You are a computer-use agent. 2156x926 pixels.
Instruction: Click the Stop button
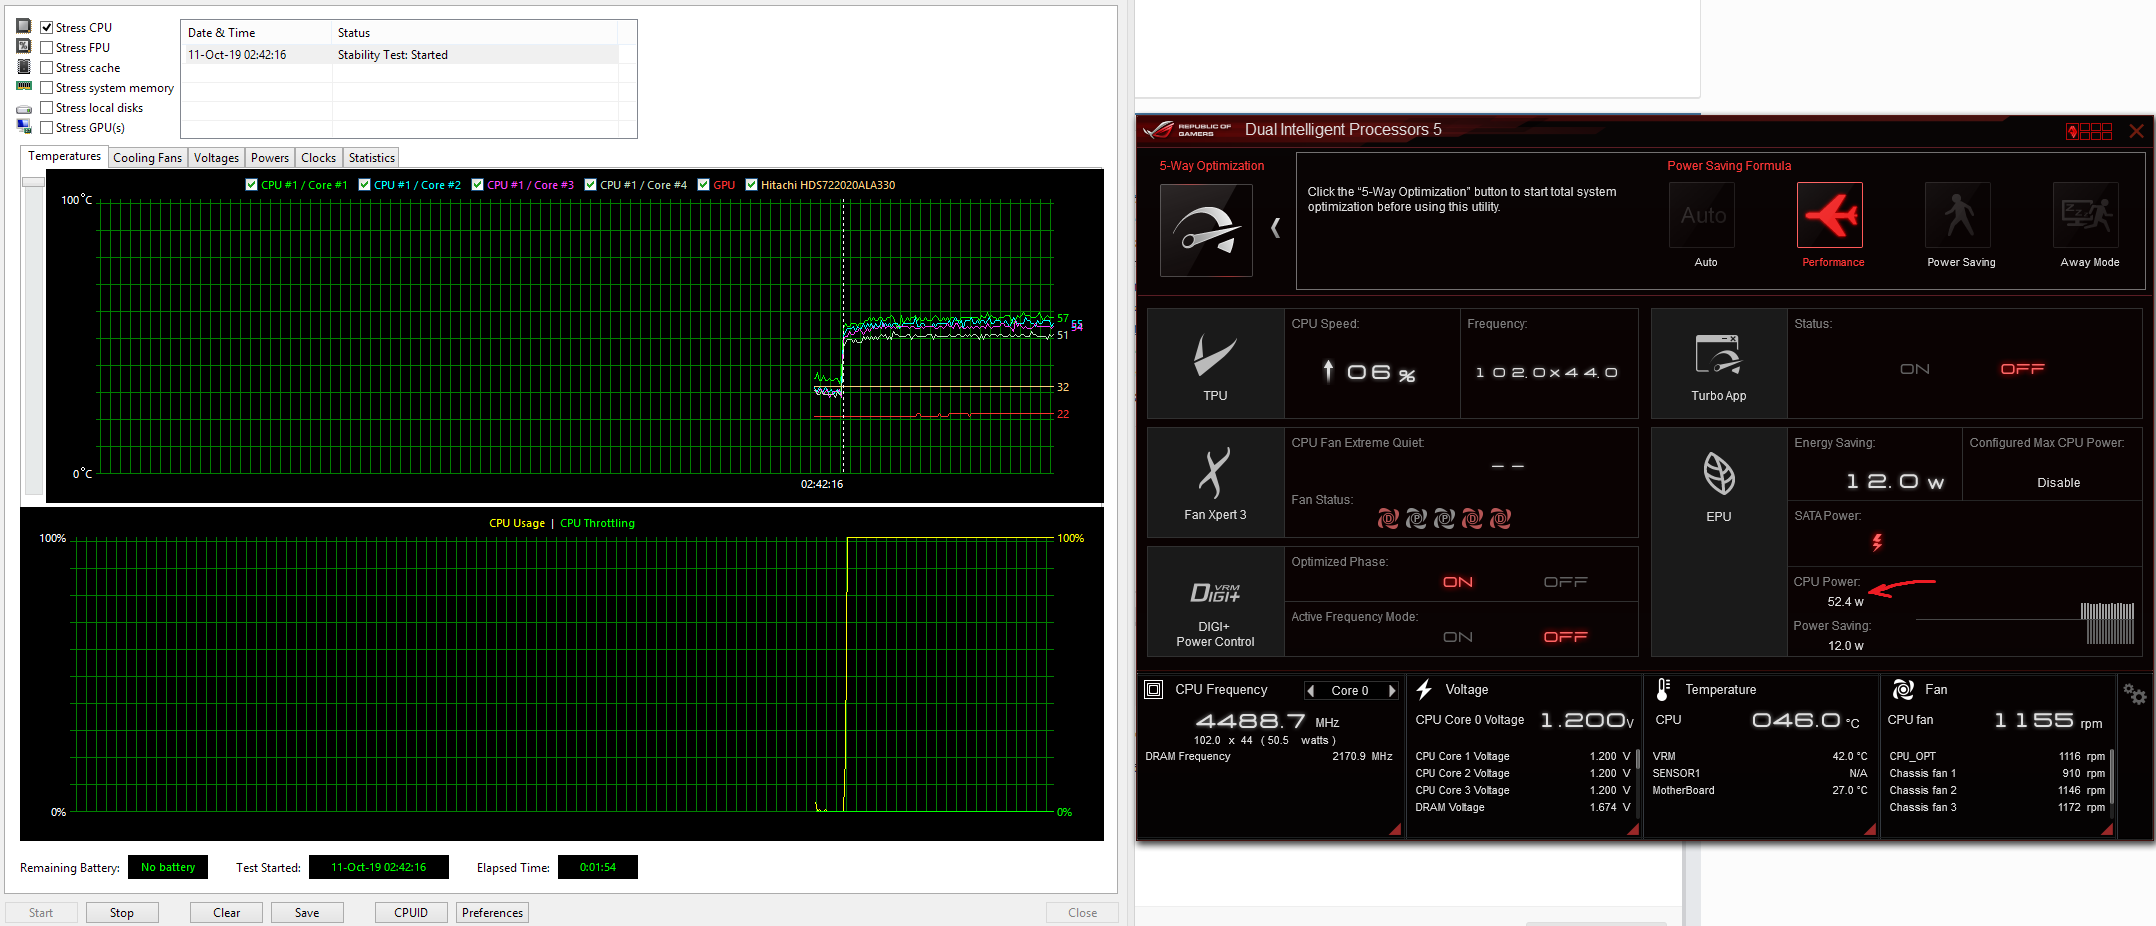122,912
